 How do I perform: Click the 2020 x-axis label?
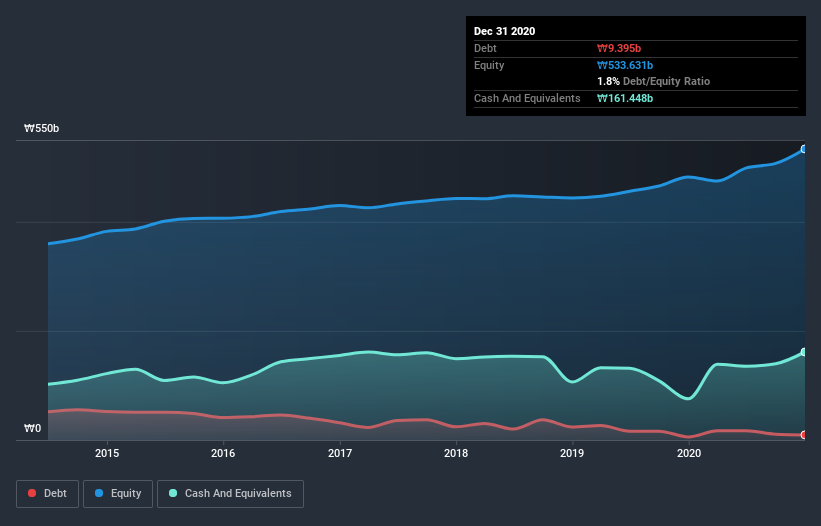tap(689, 453)
